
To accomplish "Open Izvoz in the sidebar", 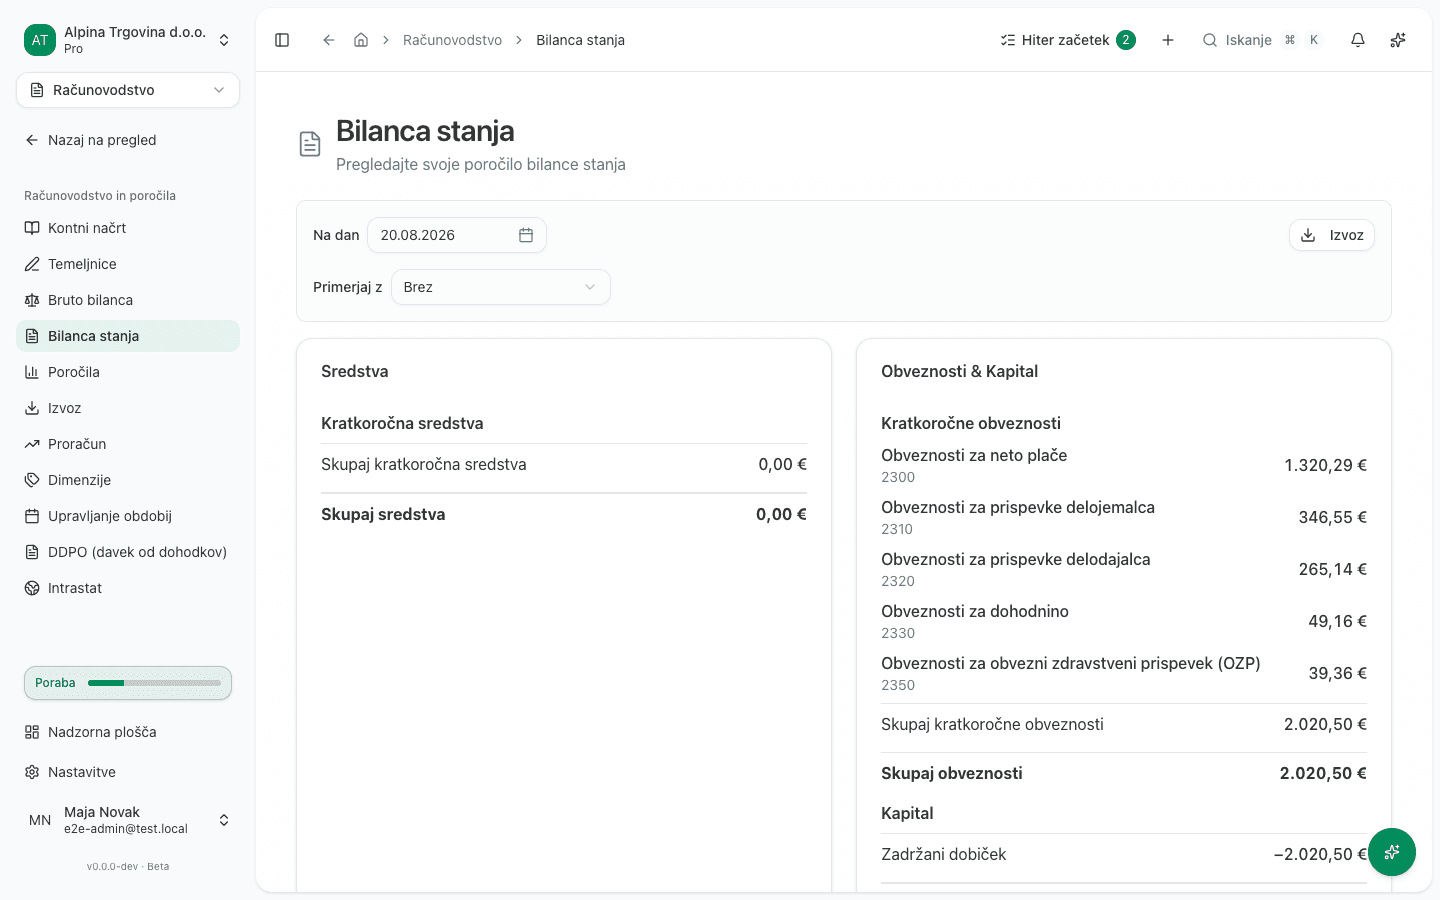I will [x=128, y=408].
